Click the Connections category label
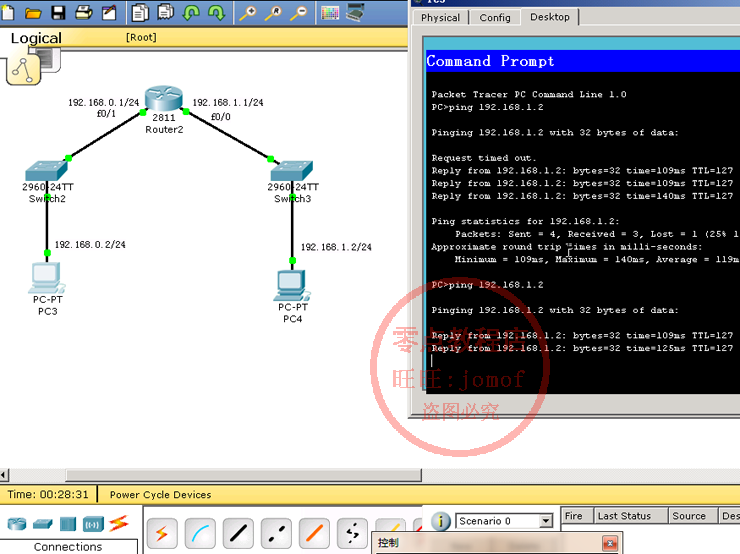 coord(68,546)
